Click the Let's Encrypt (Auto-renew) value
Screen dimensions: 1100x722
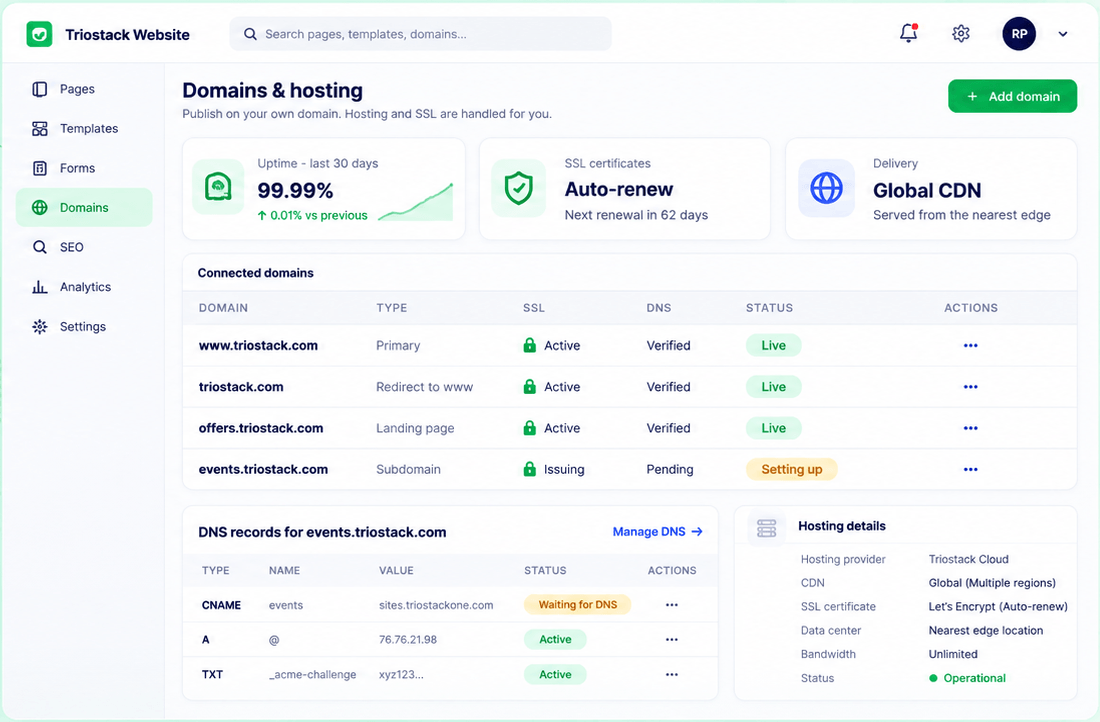point(998,606)
